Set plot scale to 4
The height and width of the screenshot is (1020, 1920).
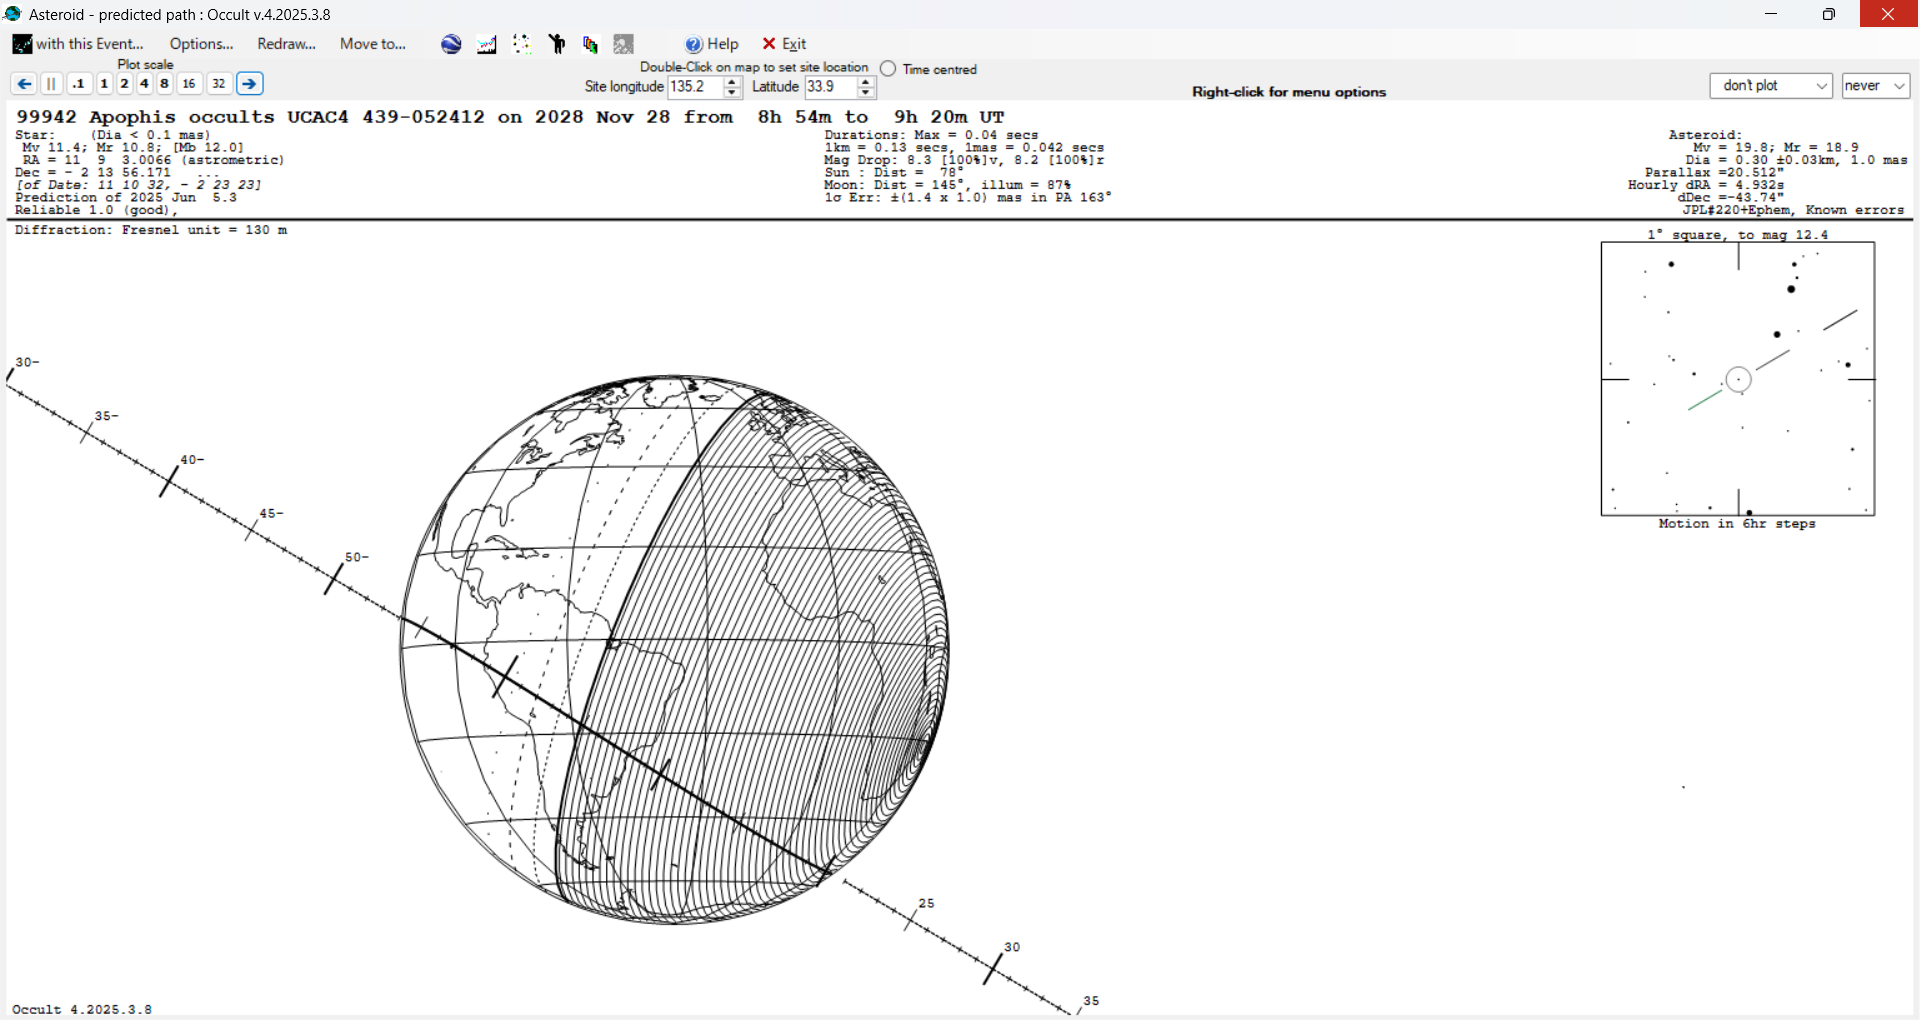145,84
